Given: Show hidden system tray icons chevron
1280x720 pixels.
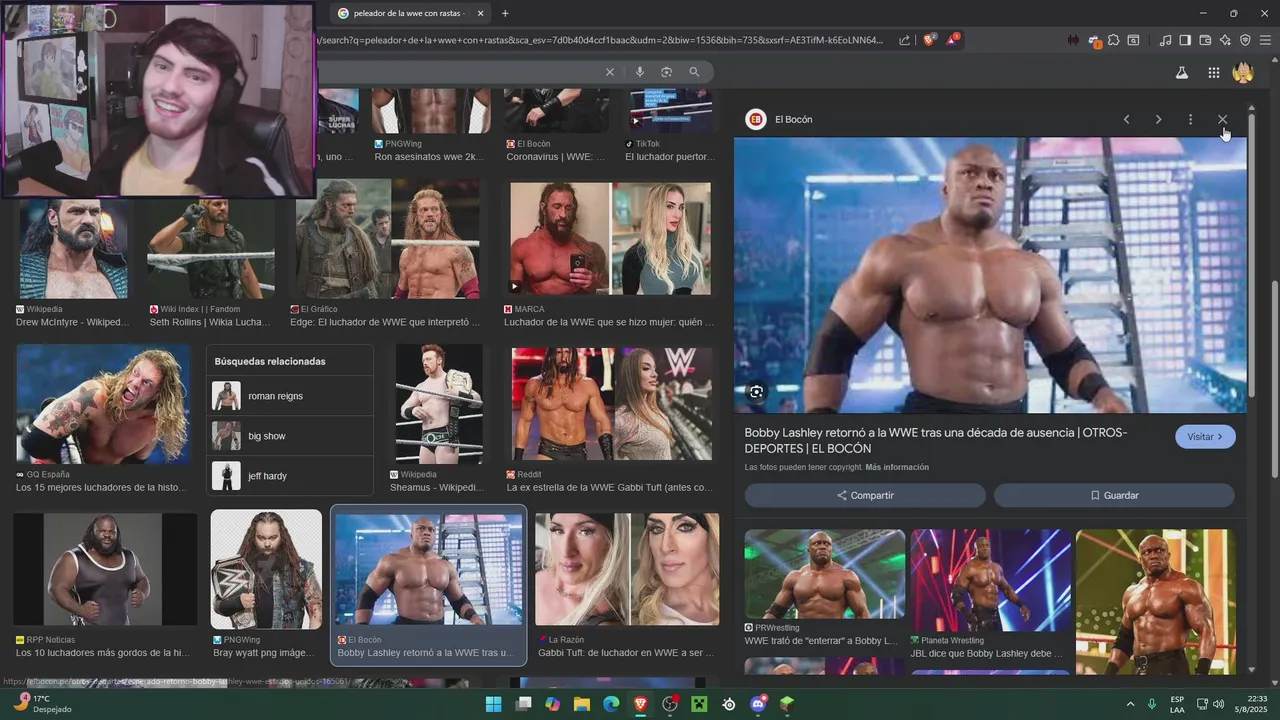Looking at the screenshot, I should 1130,704.
